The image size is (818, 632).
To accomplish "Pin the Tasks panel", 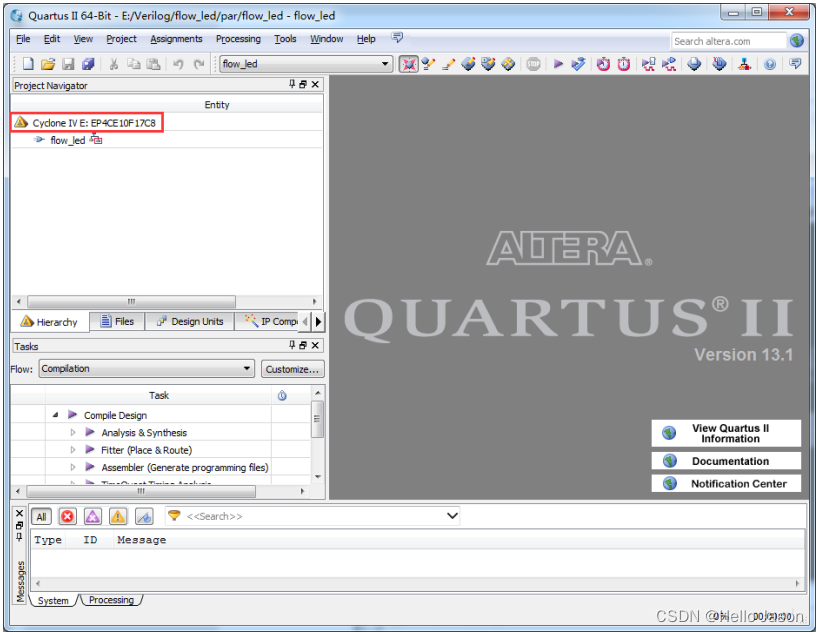I will (x=292, y=345).
